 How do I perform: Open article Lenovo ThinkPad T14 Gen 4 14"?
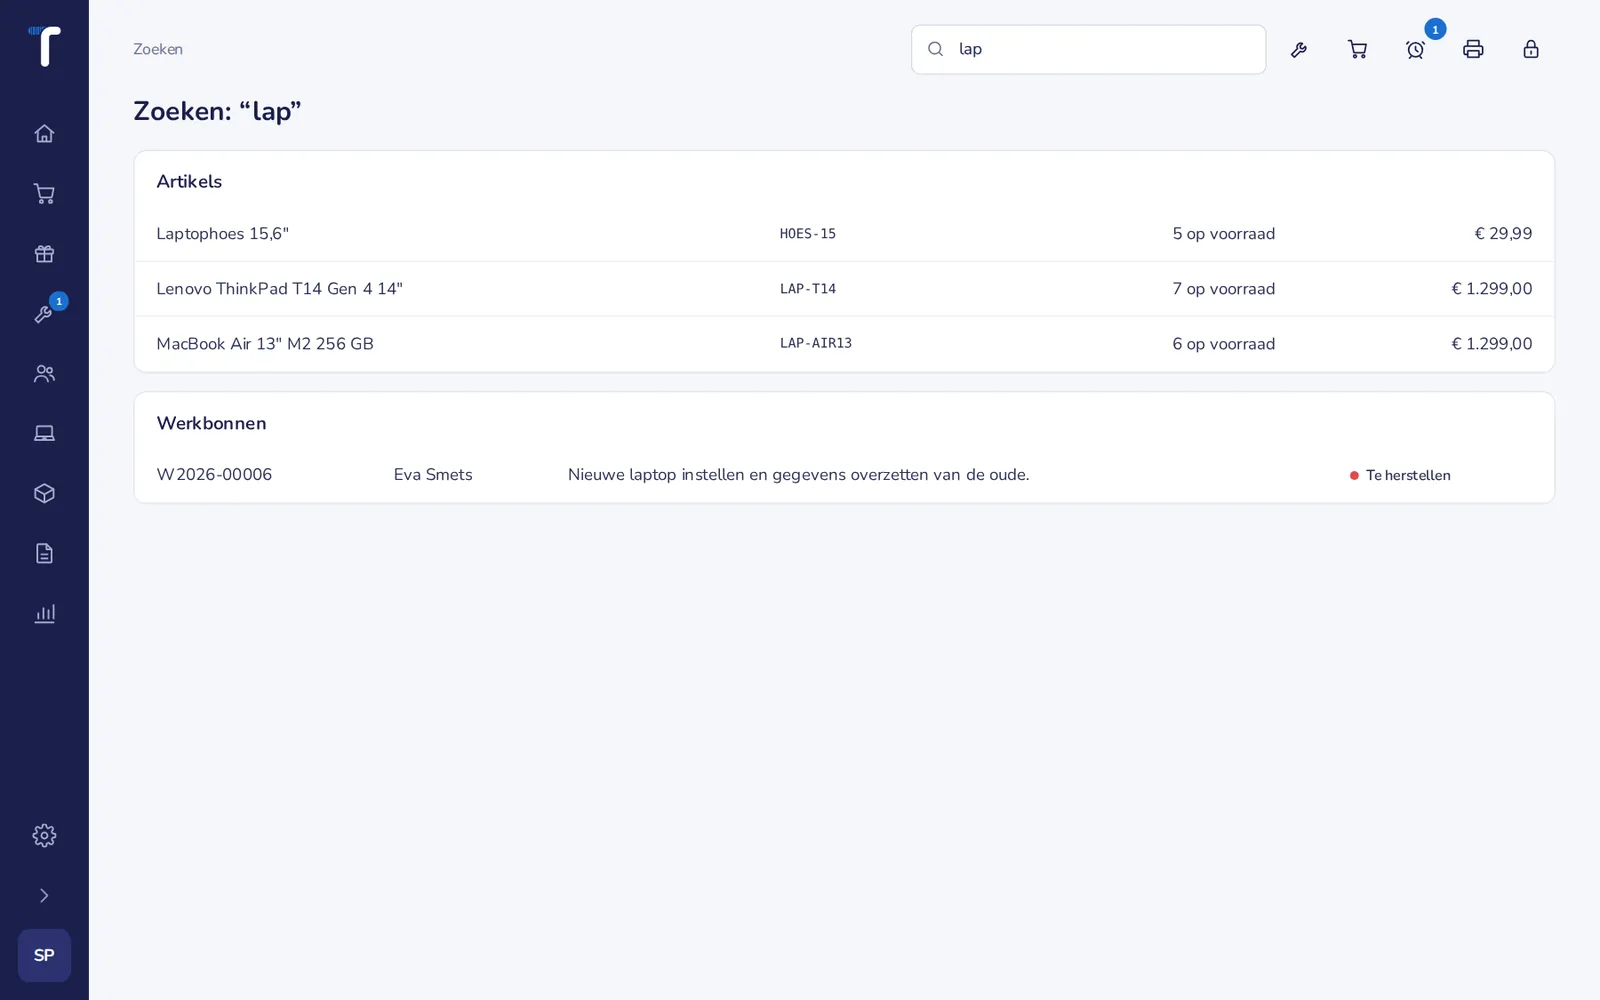[x=844, y=289]
